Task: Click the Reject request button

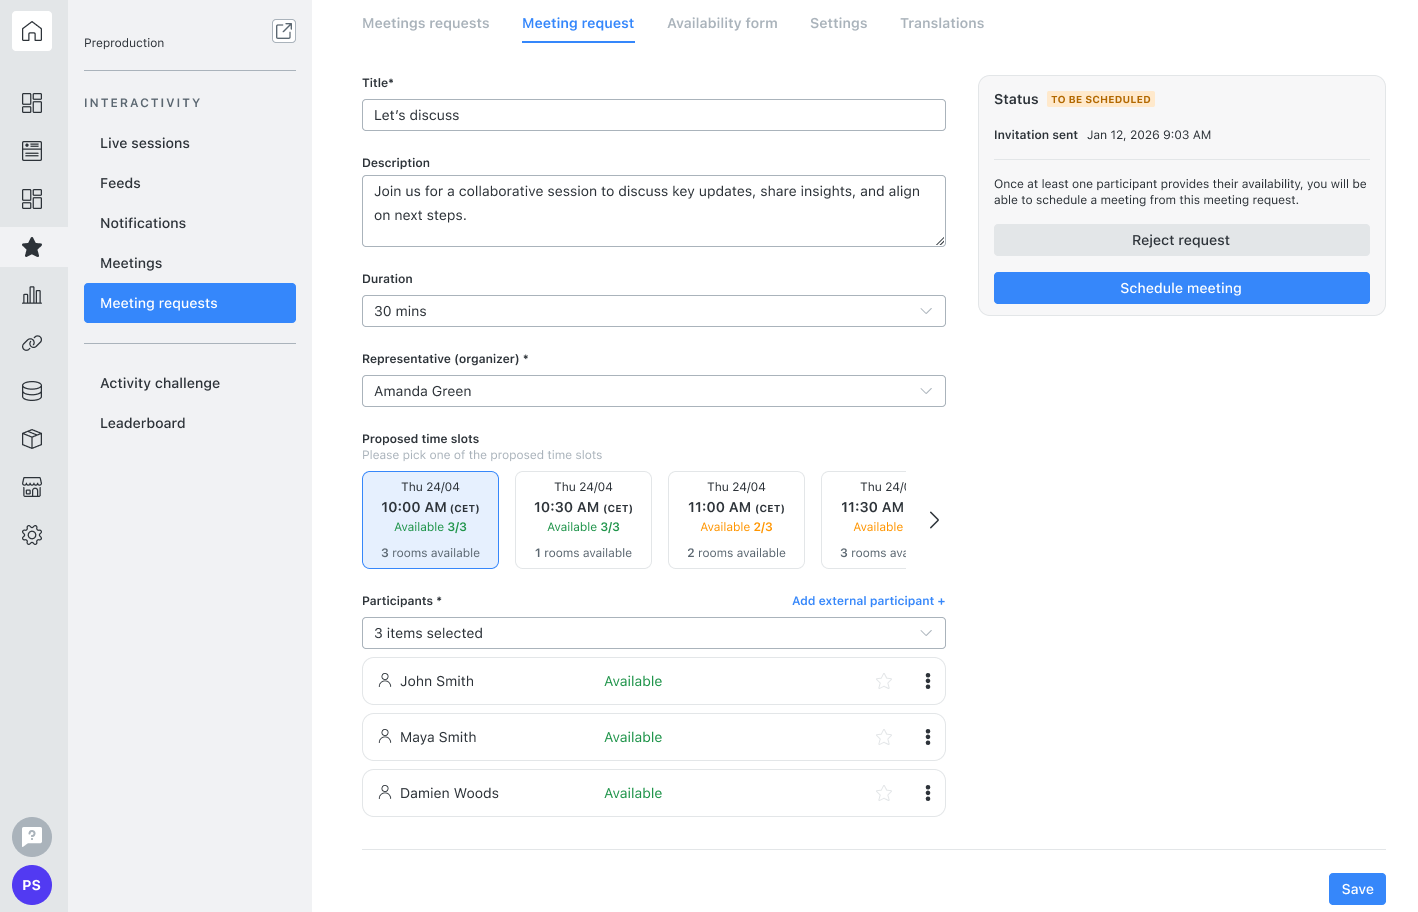Action: point(1182,240)
